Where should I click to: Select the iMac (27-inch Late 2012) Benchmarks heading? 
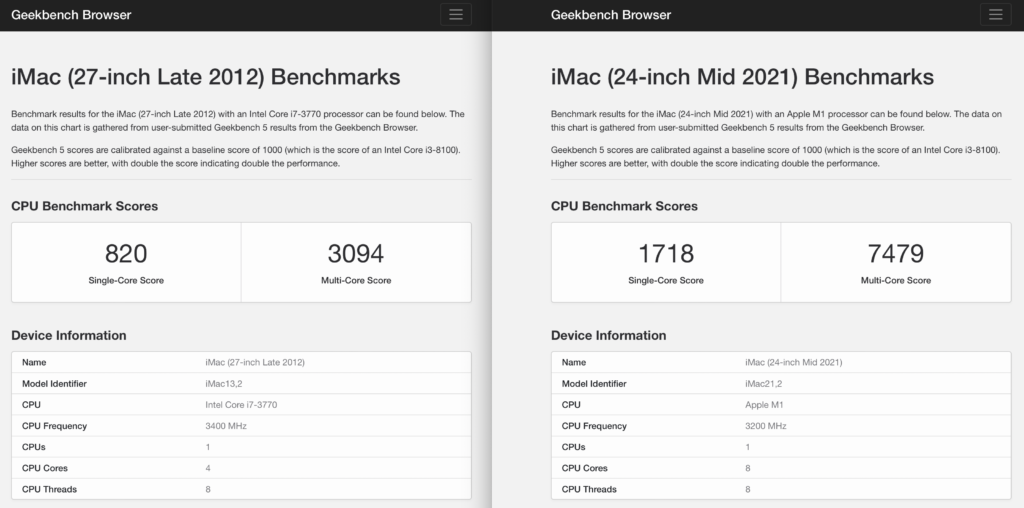205,77
